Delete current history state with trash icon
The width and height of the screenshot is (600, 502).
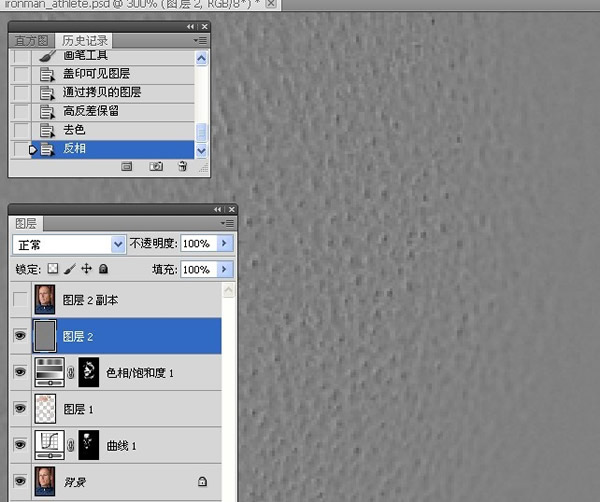pyautogui.click(x=183, y=166)
